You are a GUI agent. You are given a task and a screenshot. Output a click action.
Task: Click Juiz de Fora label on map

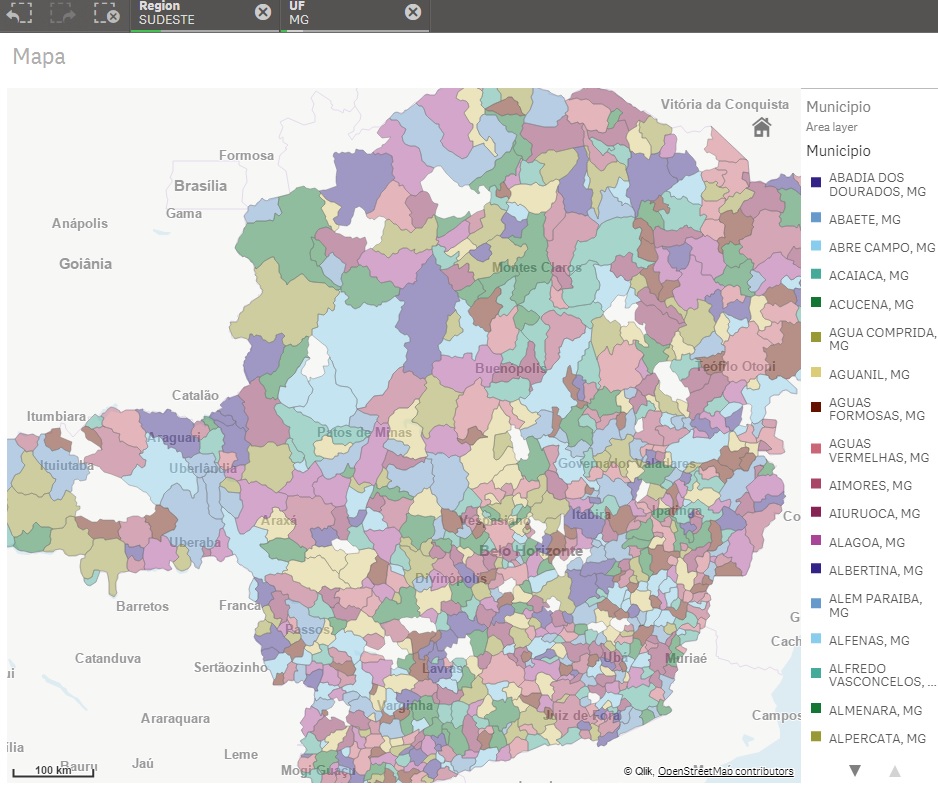pyautogui.click(x=582, y=715)
